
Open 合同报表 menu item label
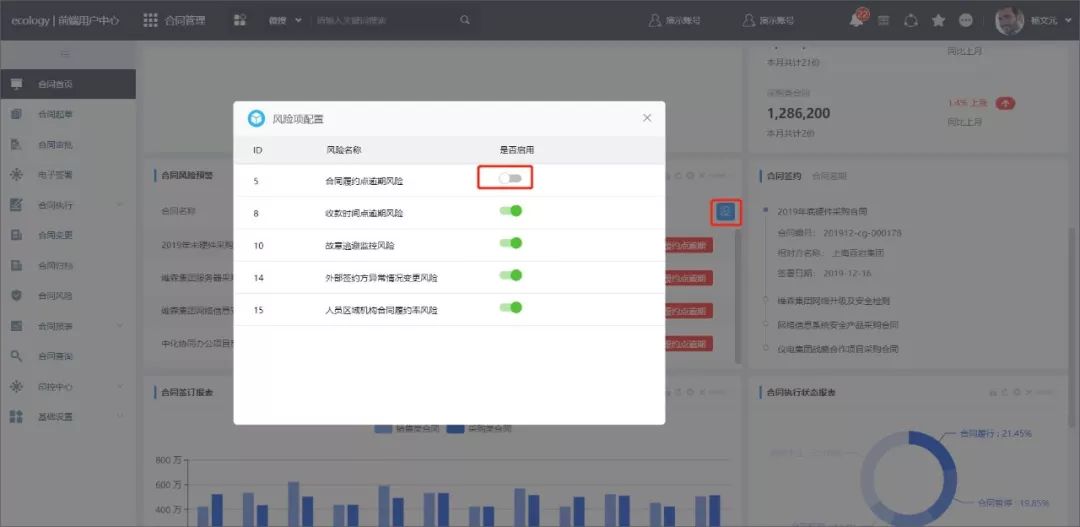pyautogui.click(x=55, y=326)
